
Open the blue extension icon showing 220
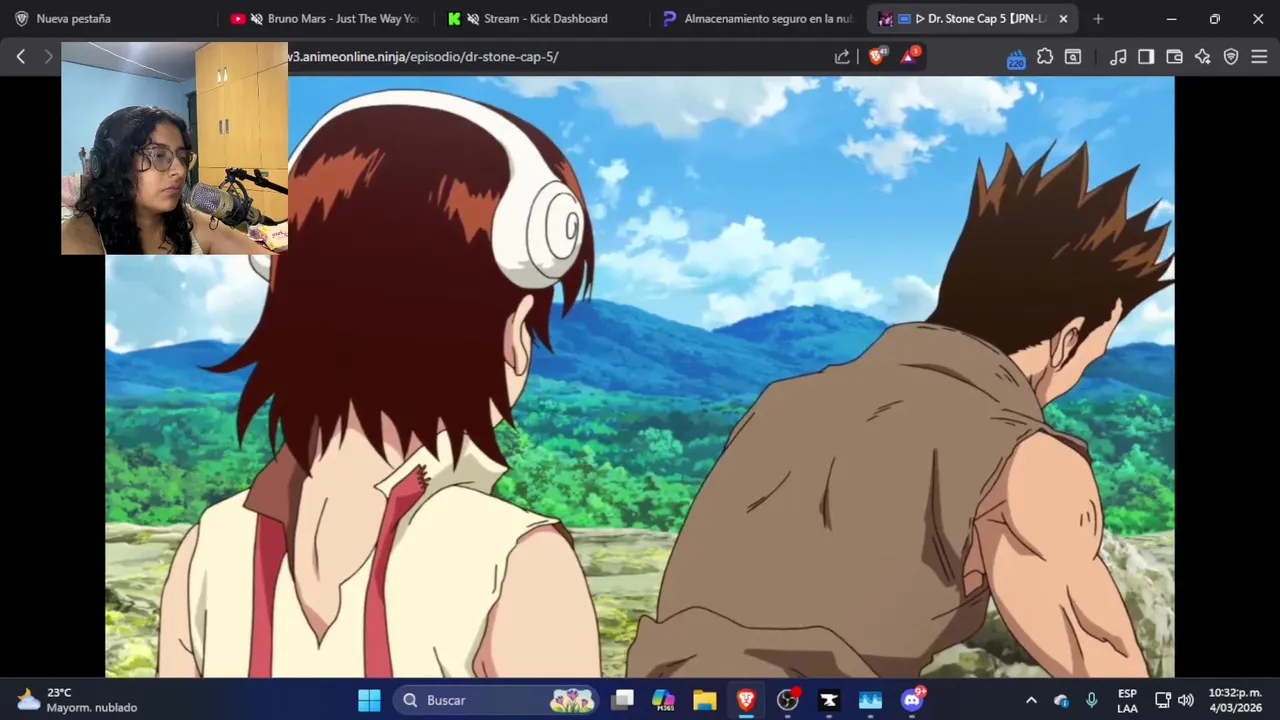[1016, 58]
